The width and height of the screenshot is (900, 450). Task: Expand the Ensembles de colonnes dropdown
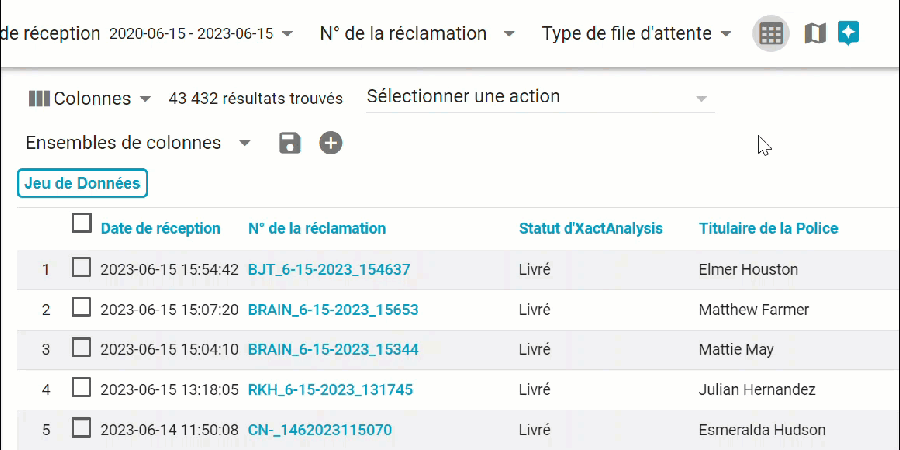click(x=245, y=143)
